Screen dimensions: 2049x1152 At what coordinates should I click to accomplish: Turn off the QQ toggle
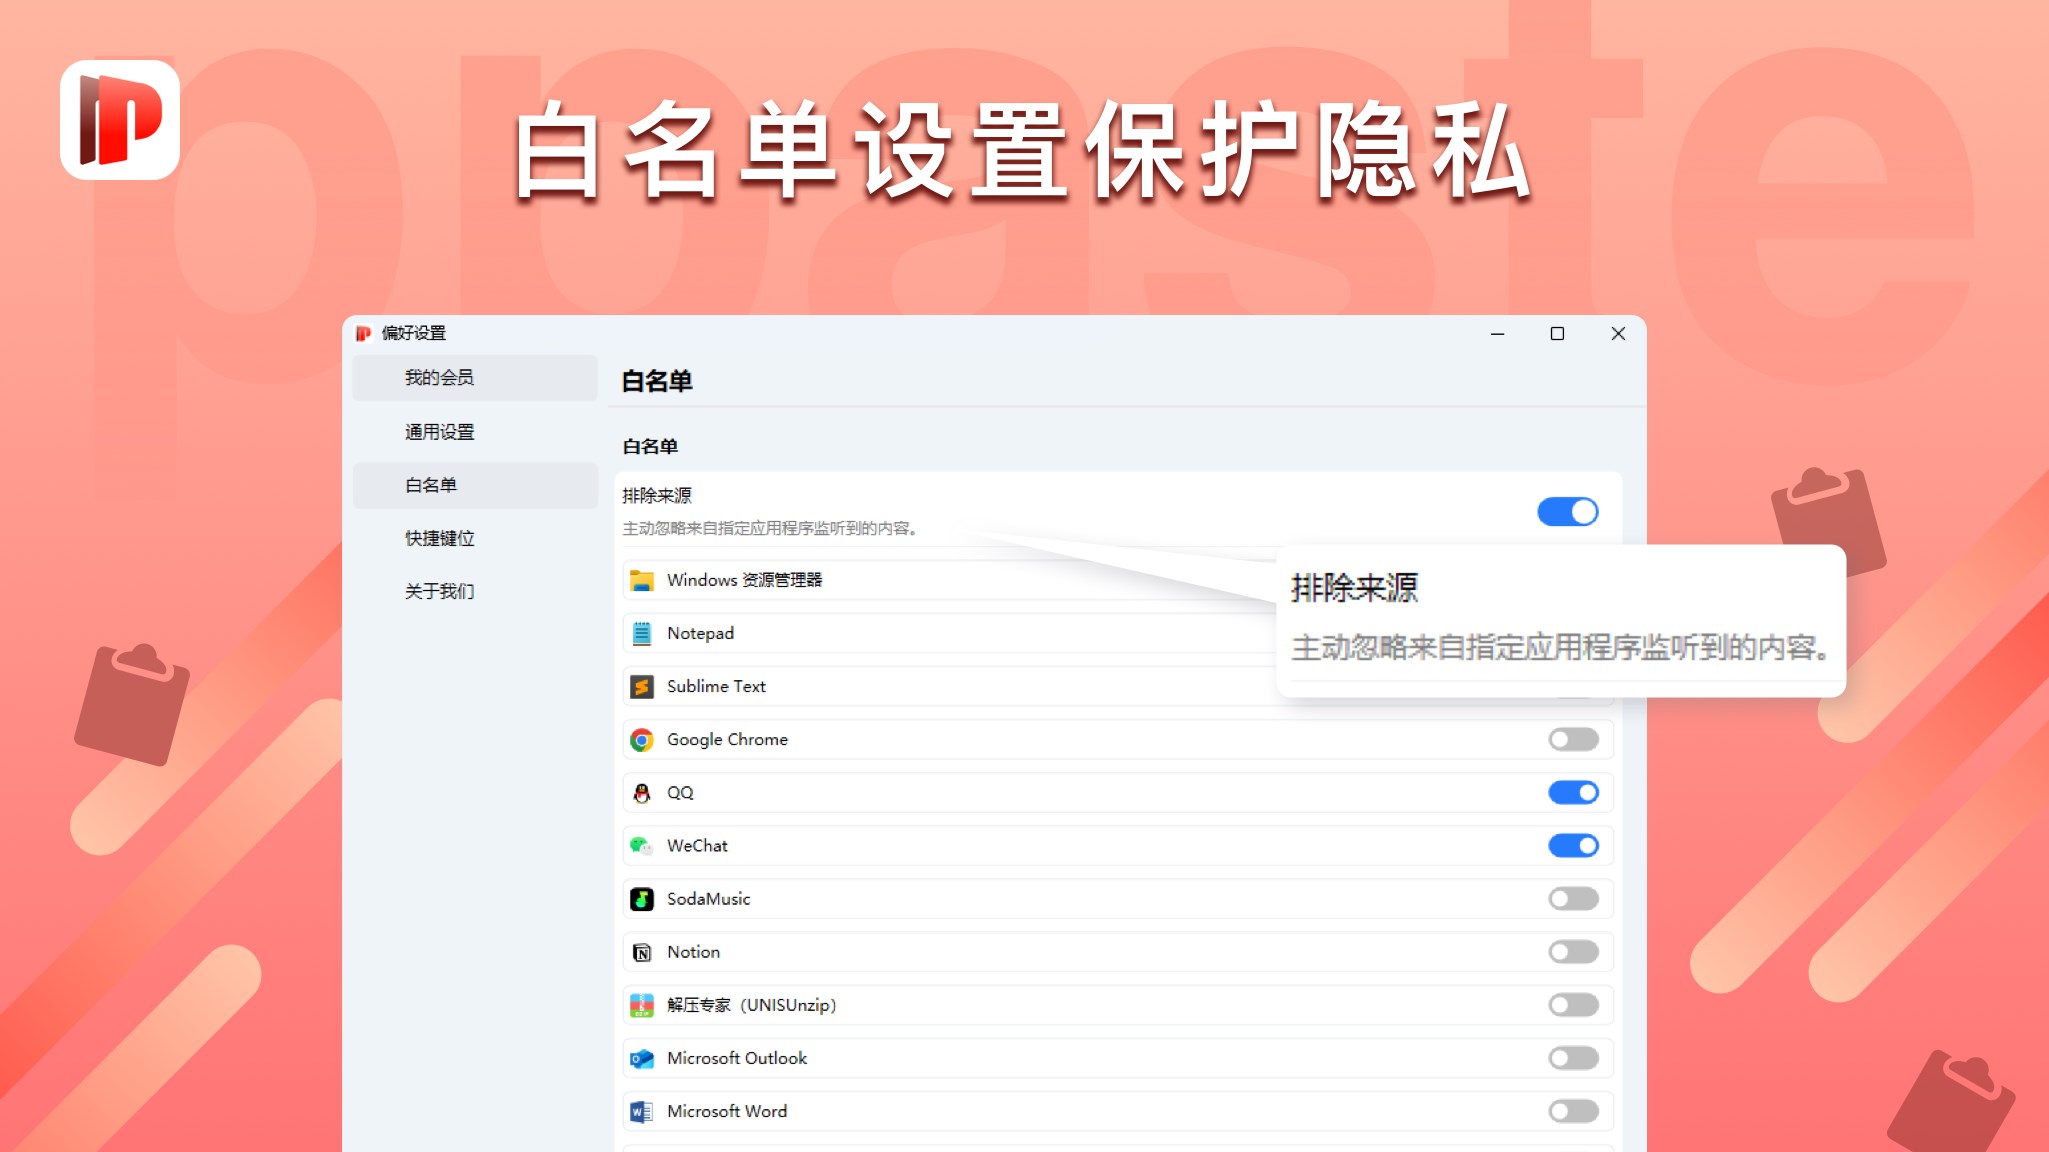[1573, 792]
